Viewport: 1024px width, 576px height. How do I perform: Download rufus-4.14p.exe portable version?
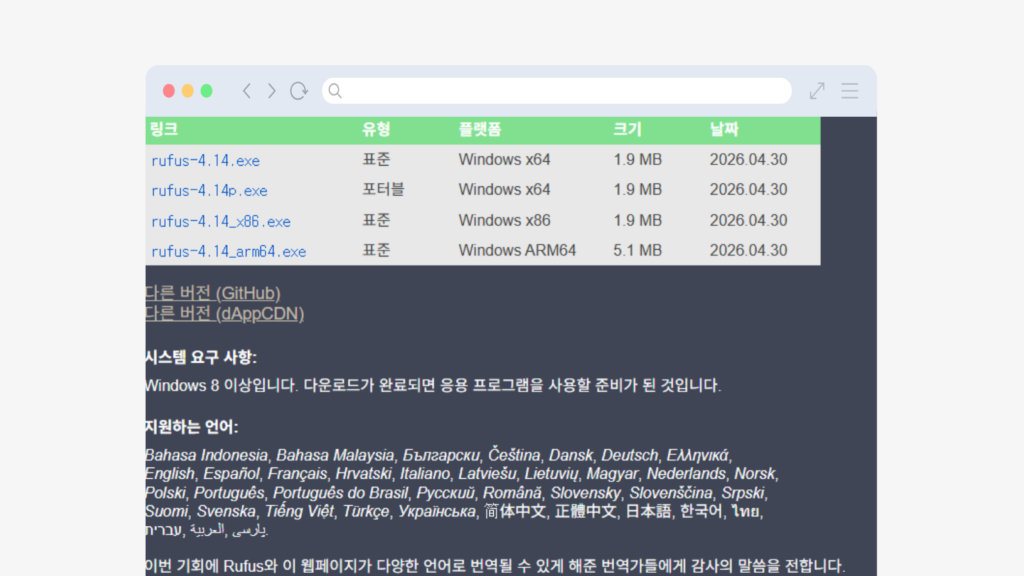pyautogui.click(x=209, y=191)
